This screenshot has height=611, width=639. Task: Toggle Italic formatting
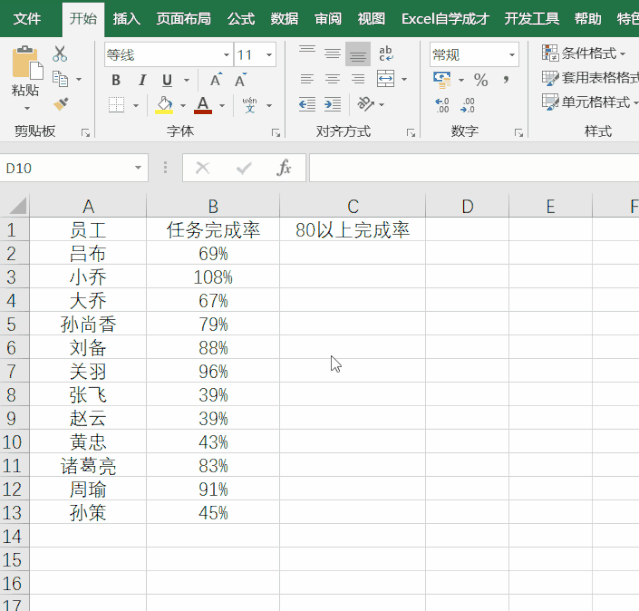142,80
